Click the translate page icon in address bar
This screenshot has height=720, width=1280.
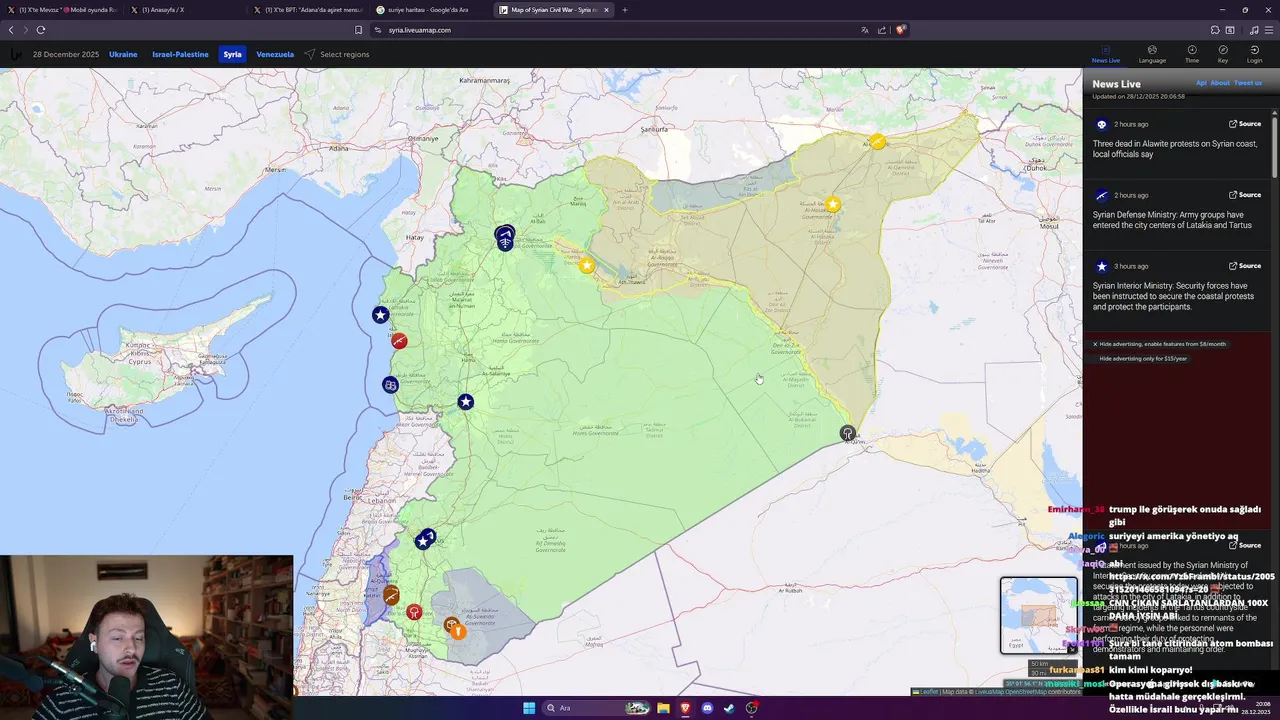point(865,30)
